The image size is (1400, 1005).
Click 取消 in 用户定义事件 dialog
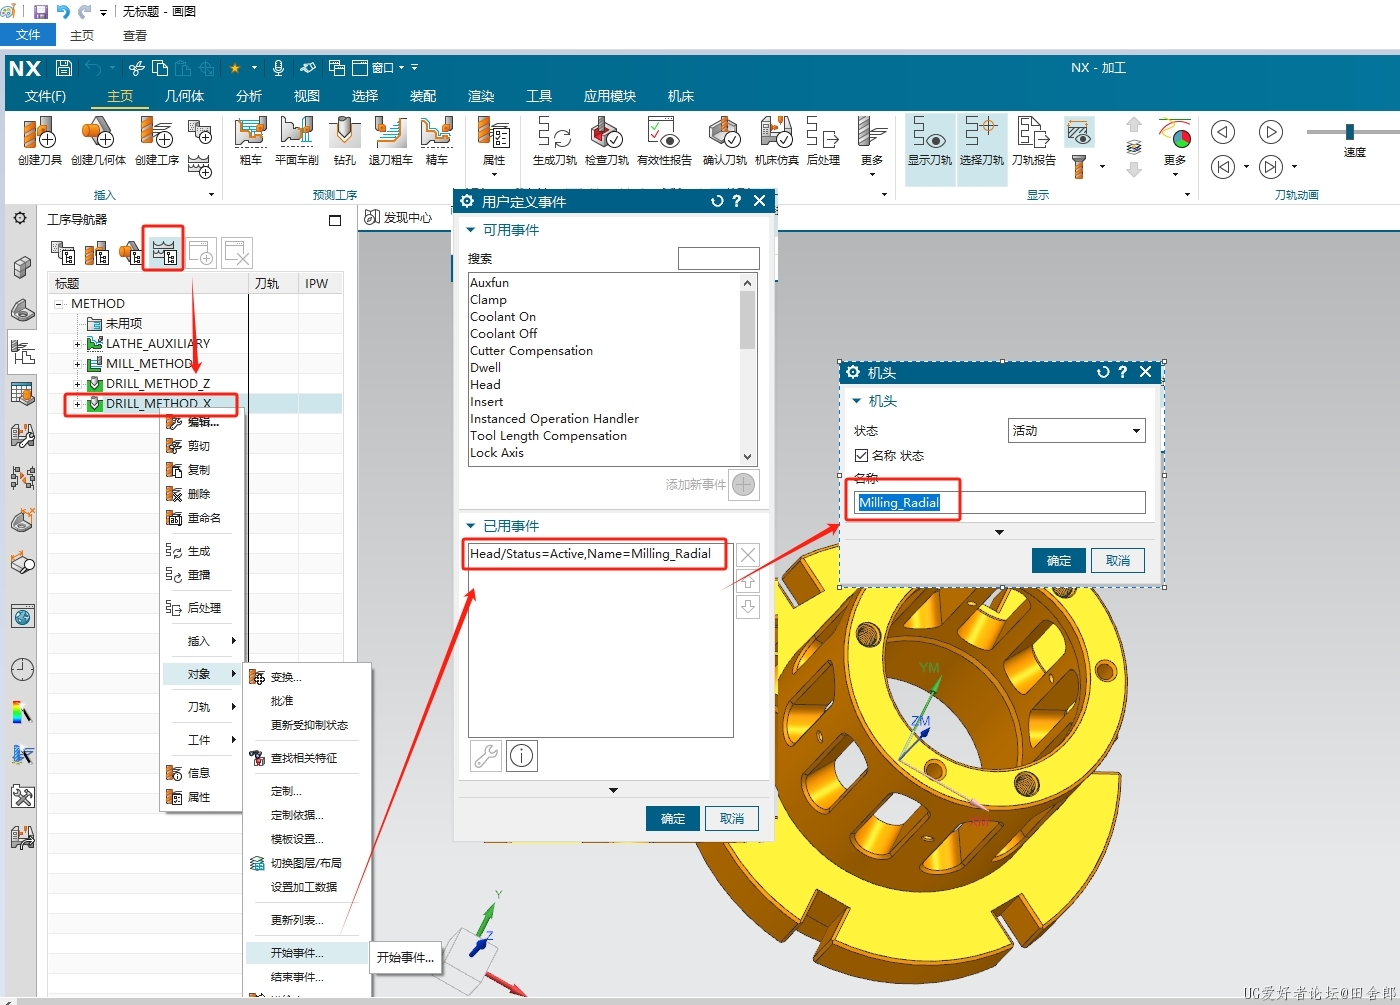coord(732,818)
